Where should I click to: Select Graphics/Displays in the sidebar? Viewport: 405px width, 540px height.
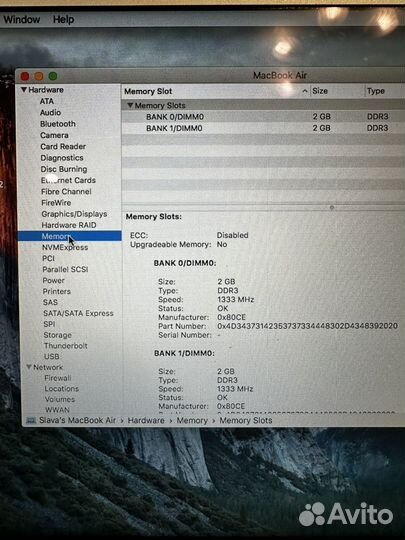(x=74, y=214)
